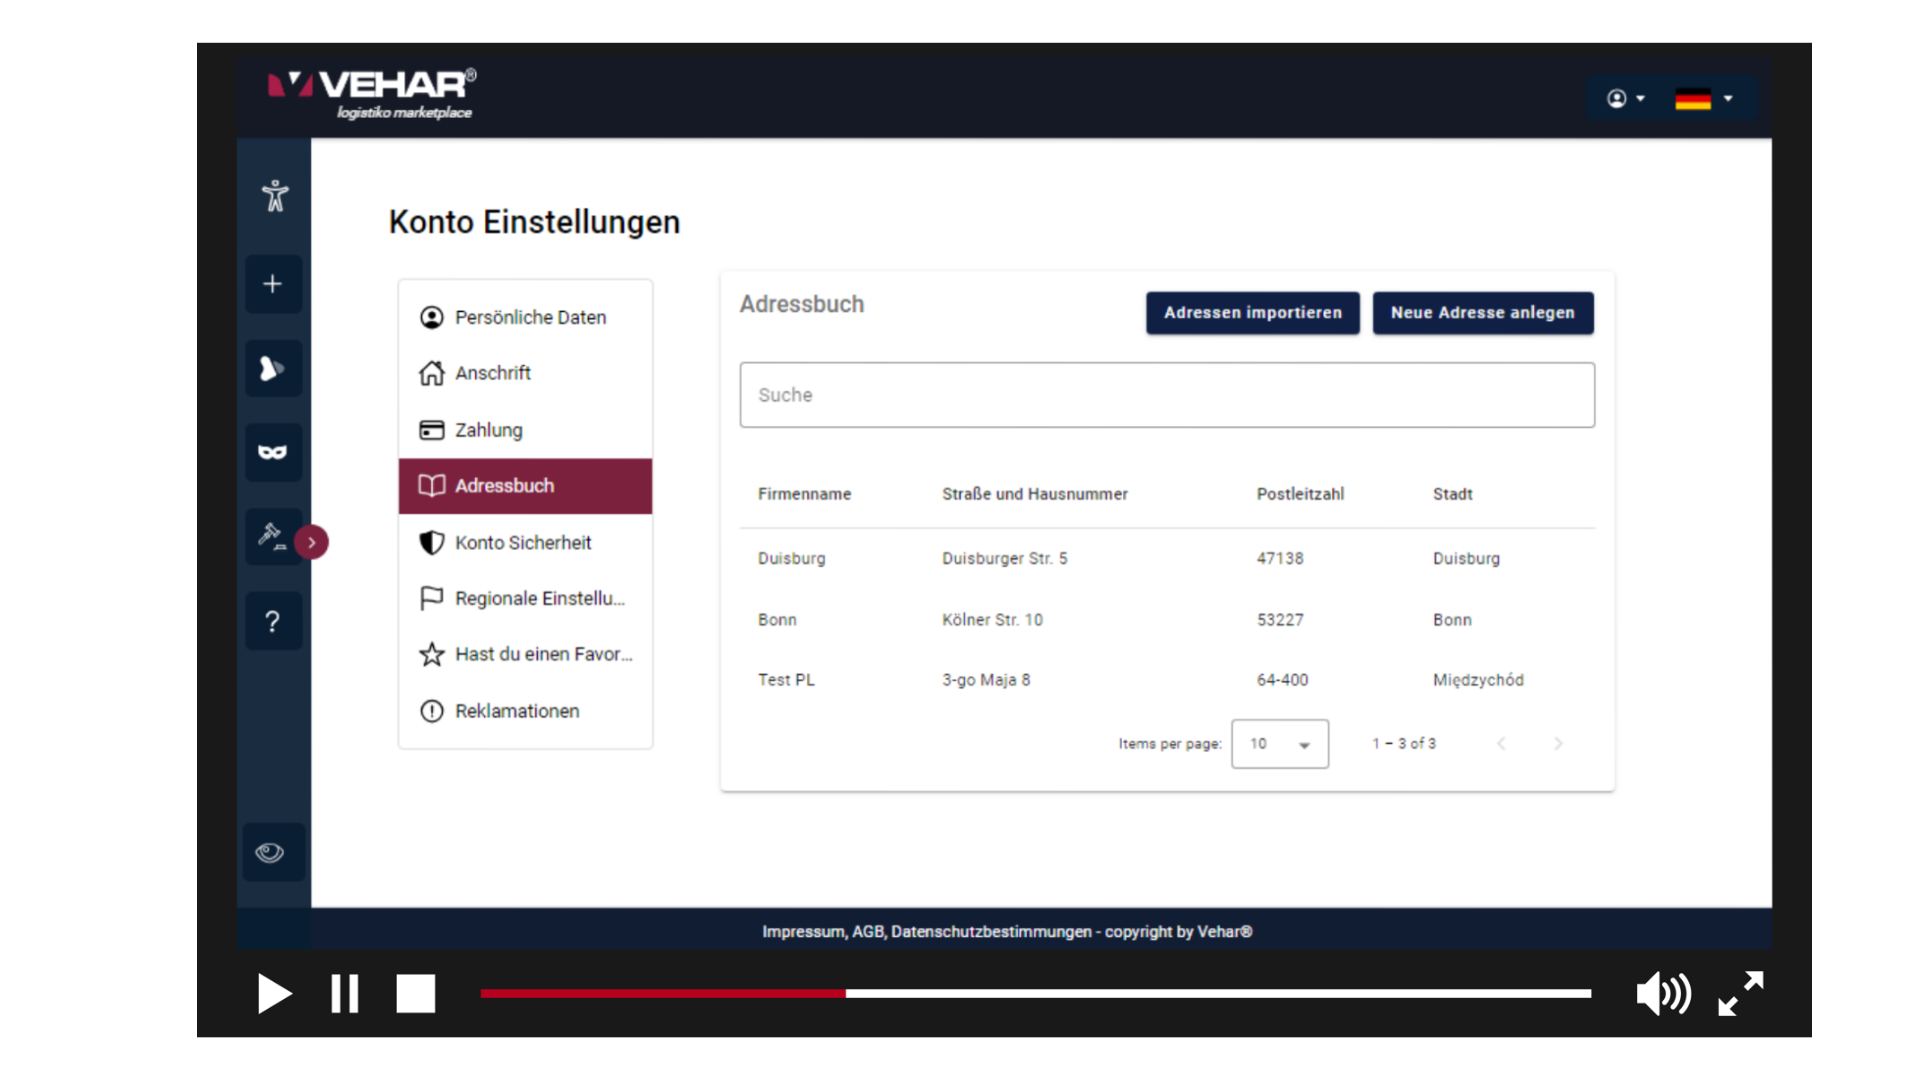Click Neue Adresse anlegen button

pos(1482,313)
